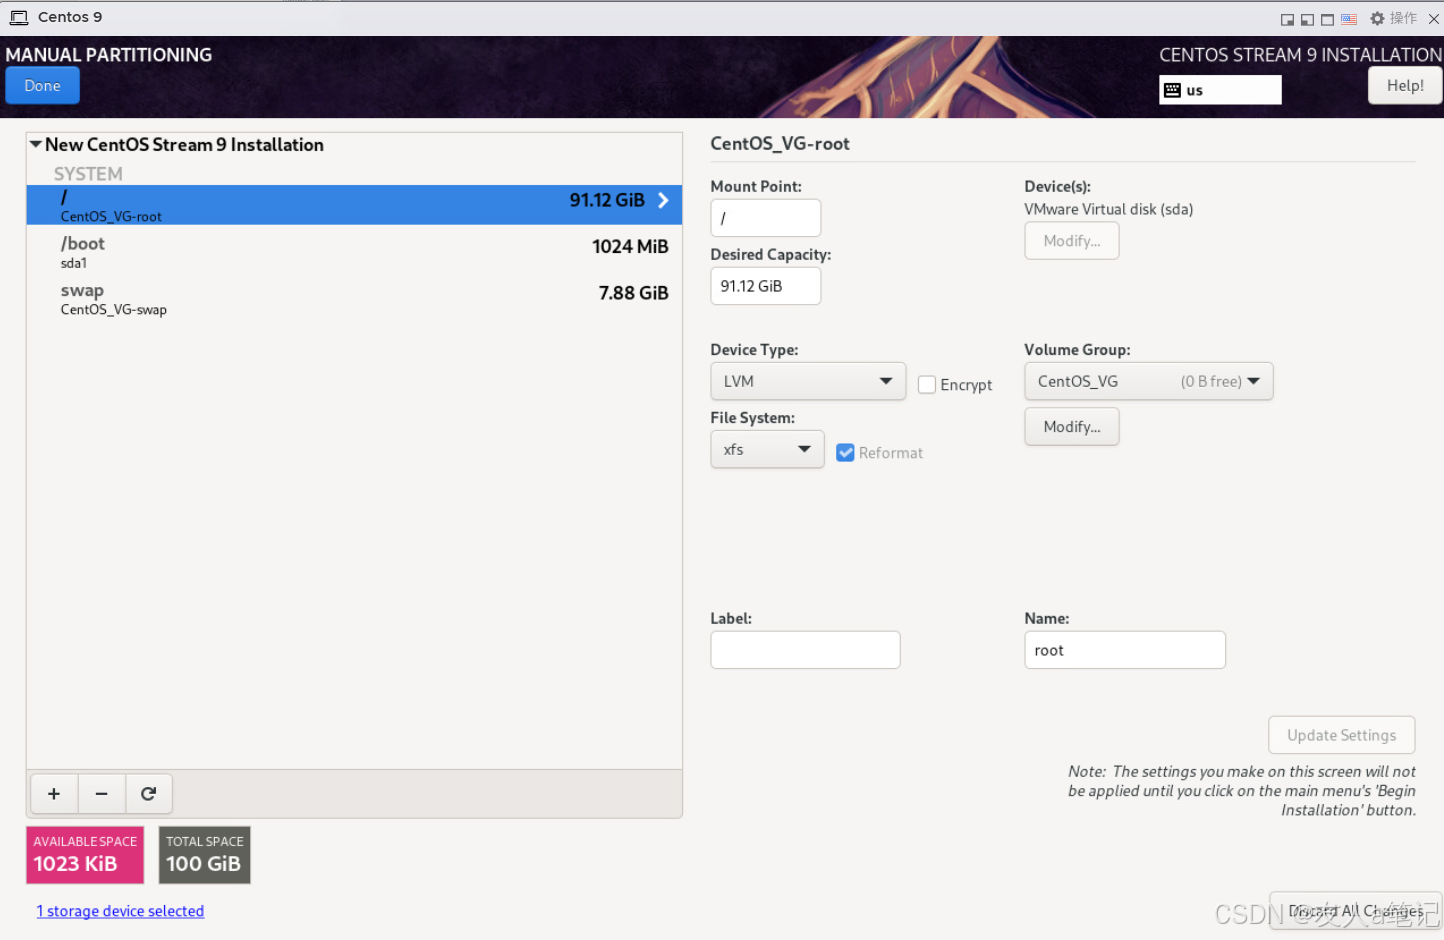The image size is (1444, 940).
Task: Click Modify under Device(s)
Action: click(1072, 241)
